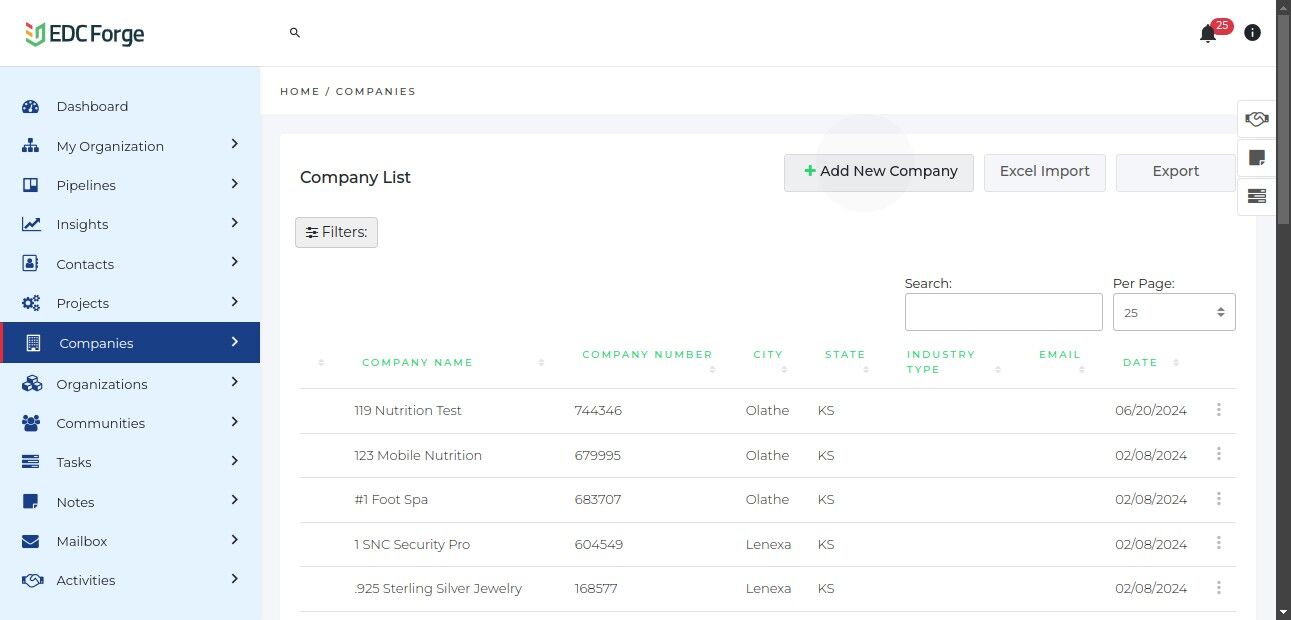Open the Mailbox sidebar item
The image size is (1291, 620).
click(x=130, y=541)
